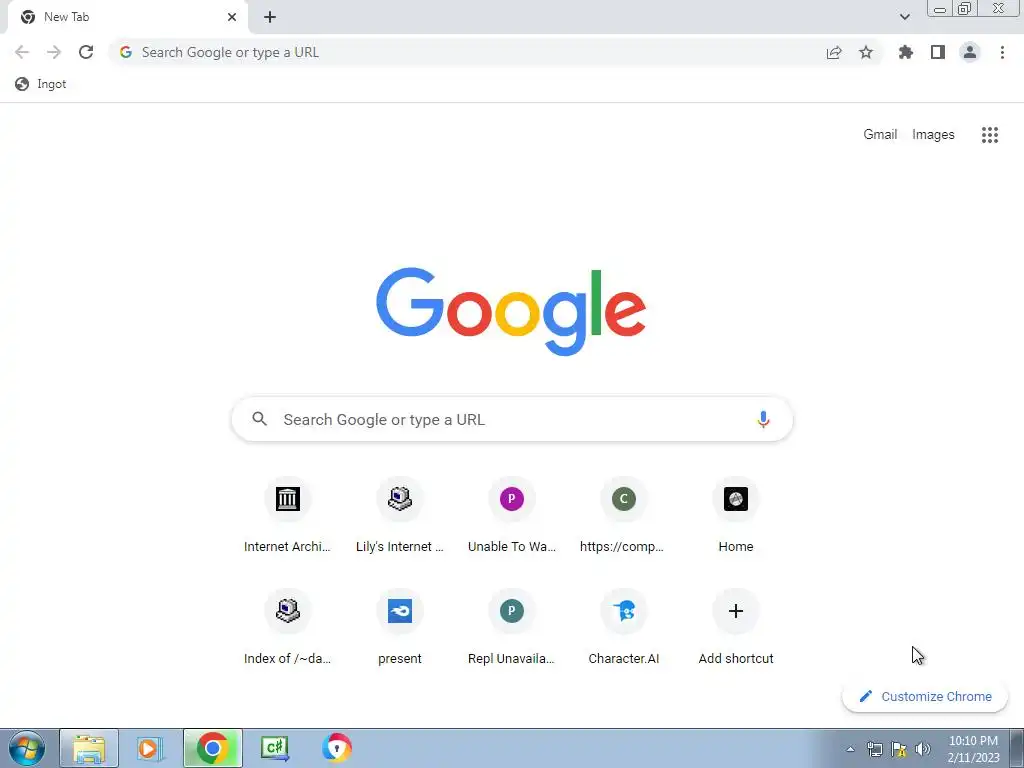Go back using the back arrow
1024x768 pixels.
click(22, 52)
